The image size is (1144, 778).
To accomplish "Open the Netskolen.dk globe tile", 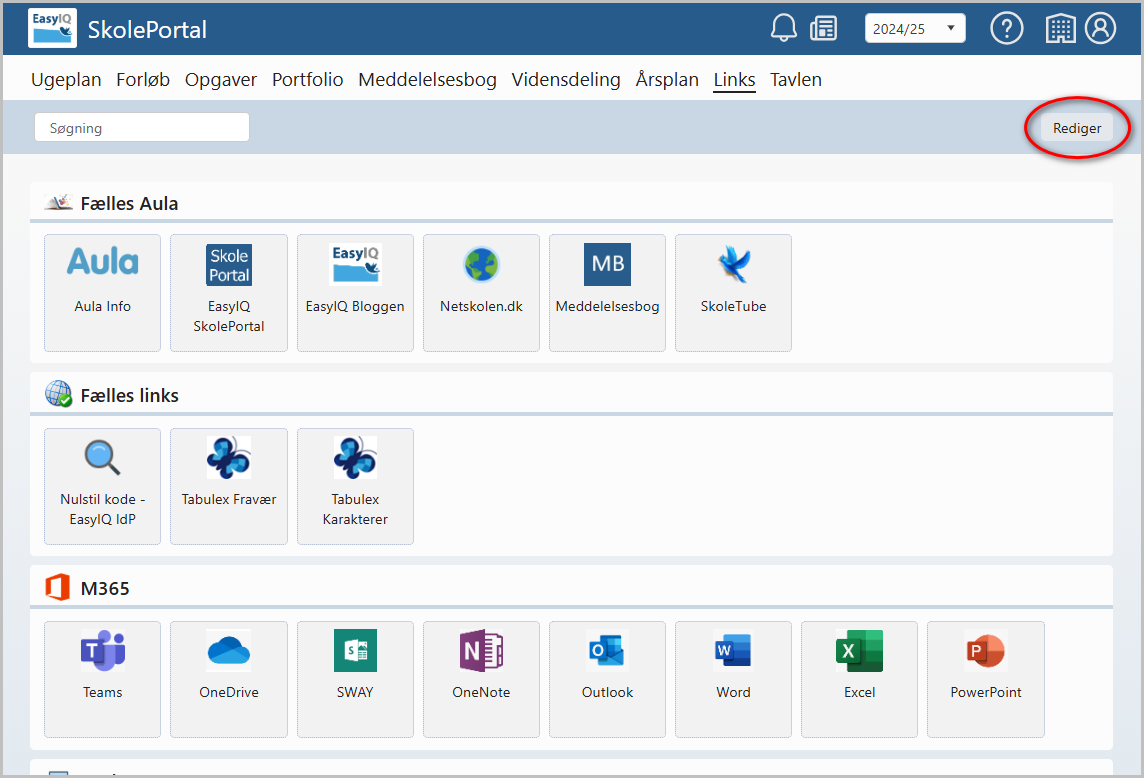I will tap(482, 293).
